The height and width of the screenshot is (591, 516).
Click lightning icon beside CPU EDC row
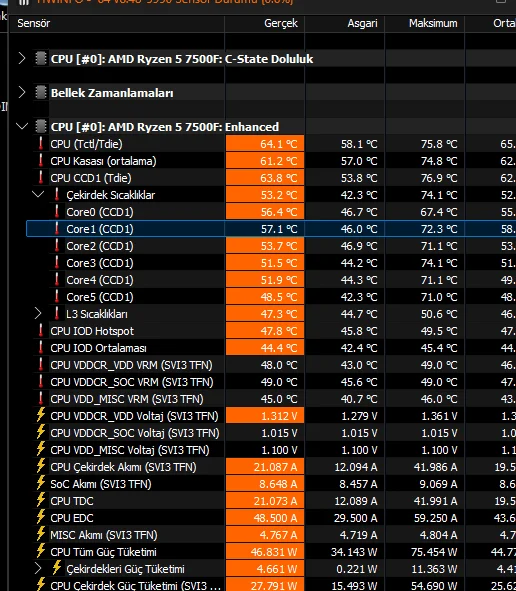(41, 517)
